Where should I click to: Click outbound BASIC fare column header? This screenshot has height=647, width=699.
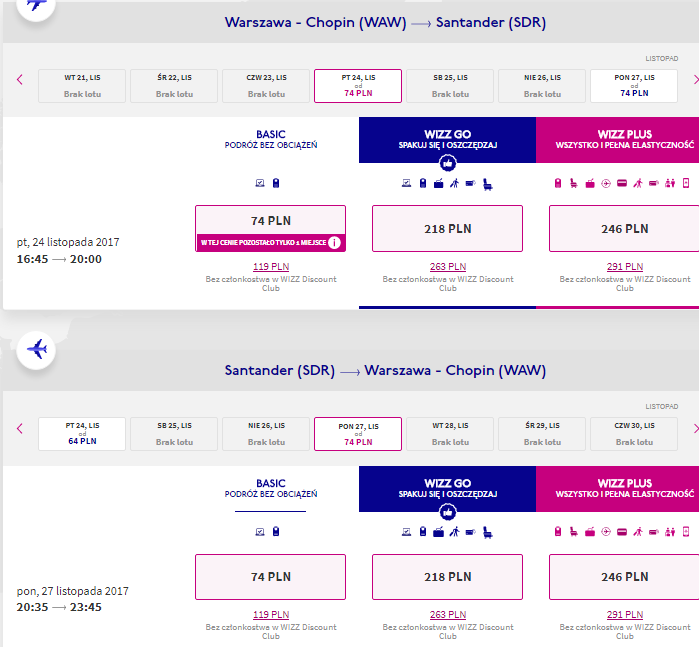[271, 140]
